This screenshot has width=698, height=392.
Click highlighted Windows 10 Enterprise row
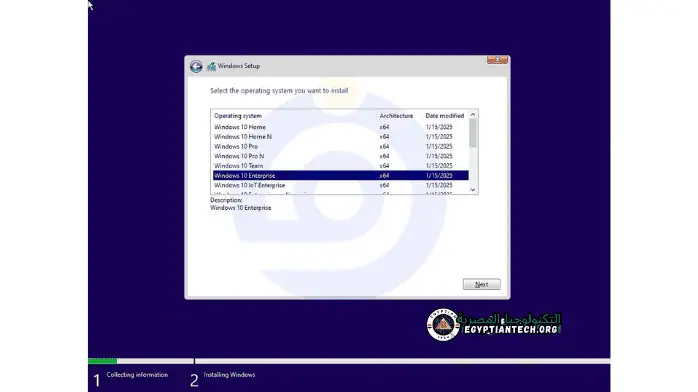[341, 176]
